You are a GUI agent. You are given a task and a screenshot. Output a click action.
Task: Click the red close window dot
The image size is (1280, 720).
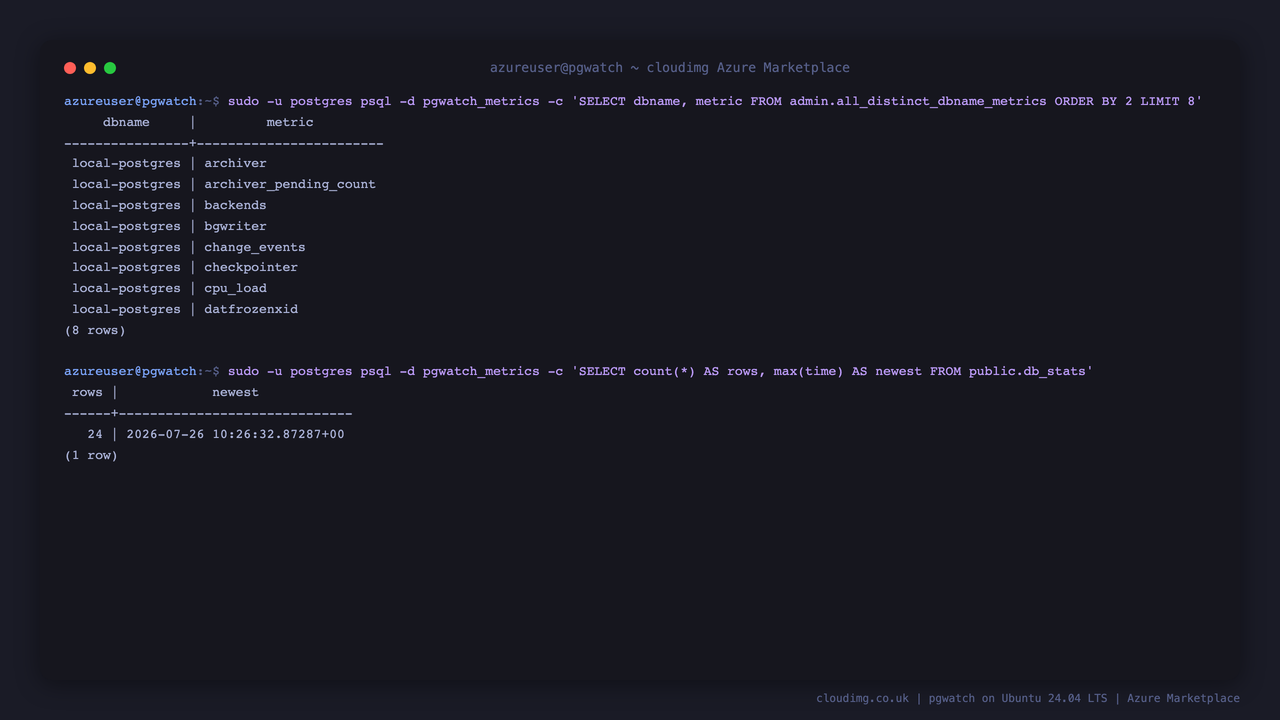pos(70,68)
